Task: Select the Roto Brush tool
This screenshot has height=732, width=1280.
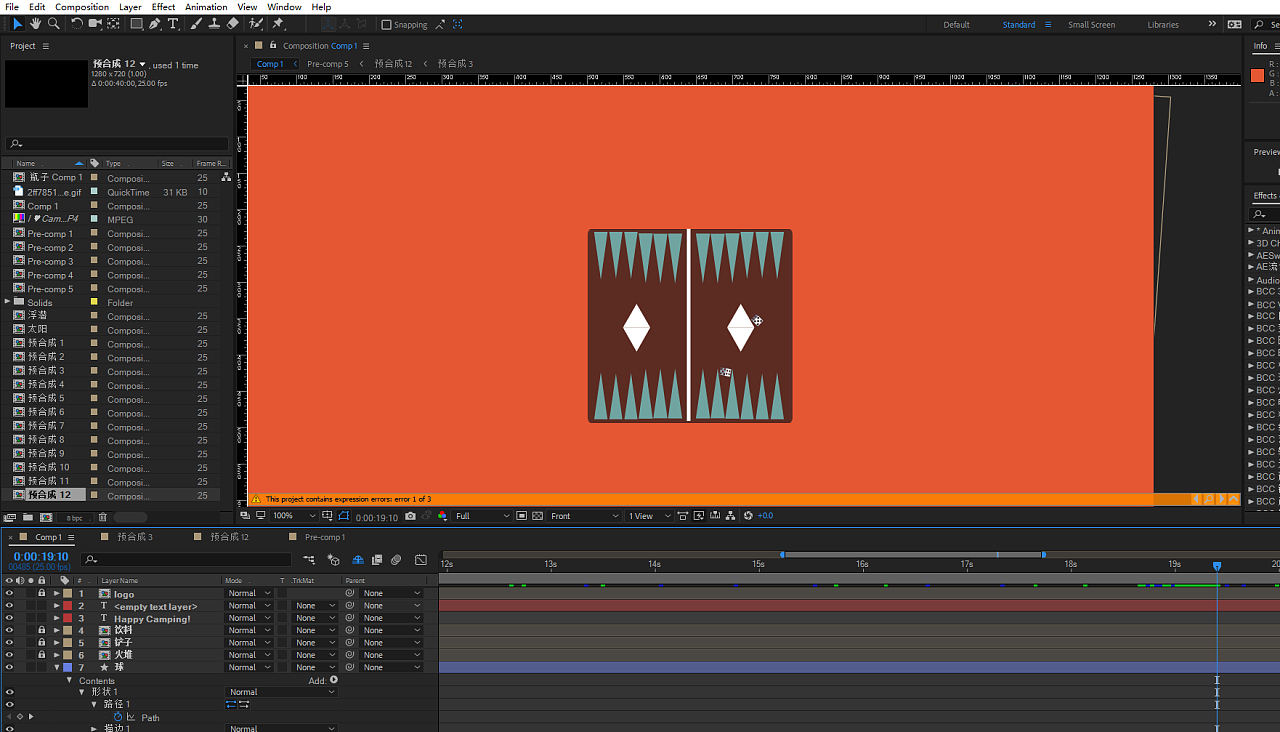Action: [x=256, y=24]
